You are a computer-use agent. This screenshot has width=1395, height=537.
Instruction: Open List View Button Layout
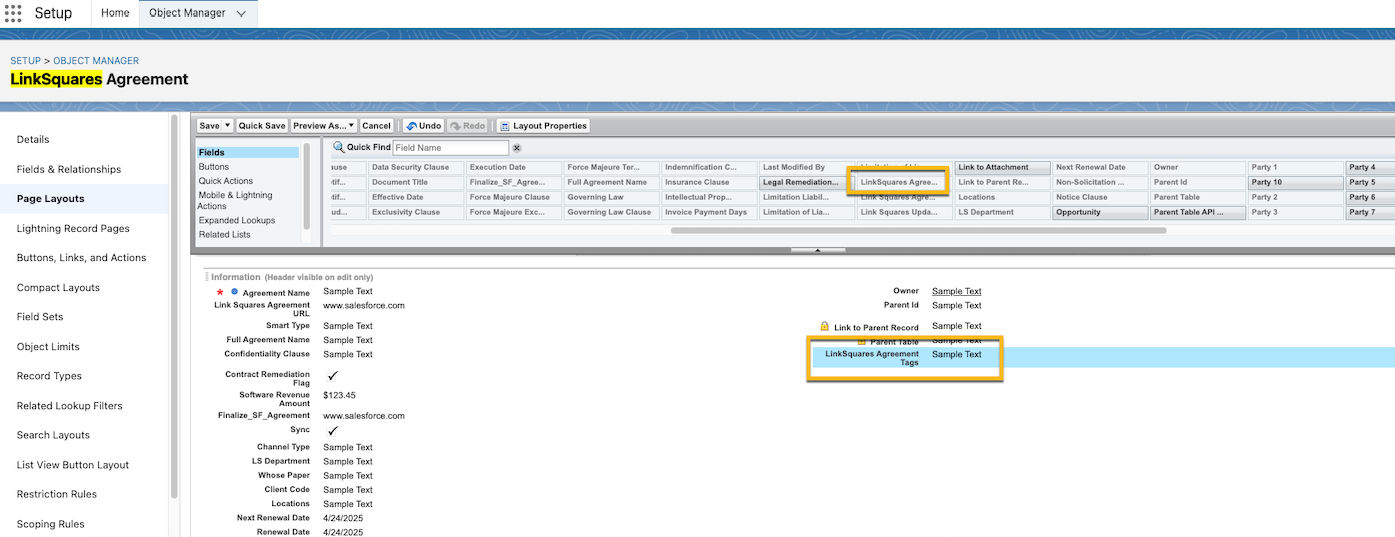[x=73, y=465]
